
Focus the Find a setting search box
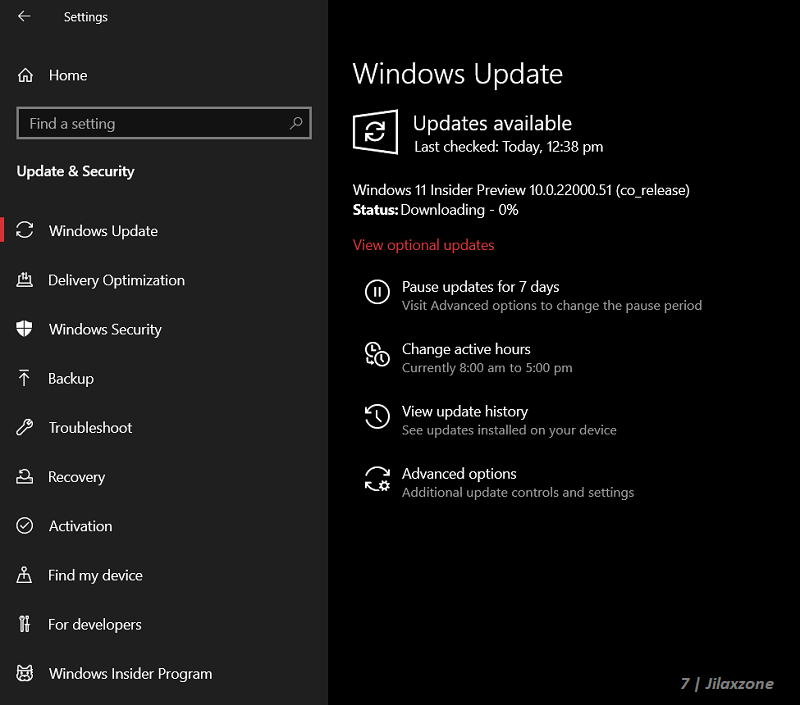pos(164,123)
